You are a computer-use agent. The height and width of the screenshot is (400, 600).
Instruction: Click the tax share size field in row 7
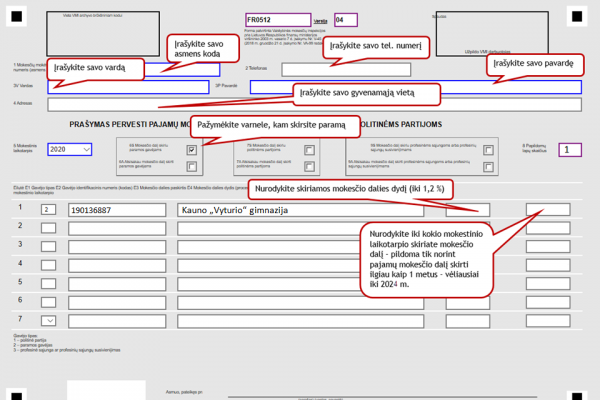[468, 321]
